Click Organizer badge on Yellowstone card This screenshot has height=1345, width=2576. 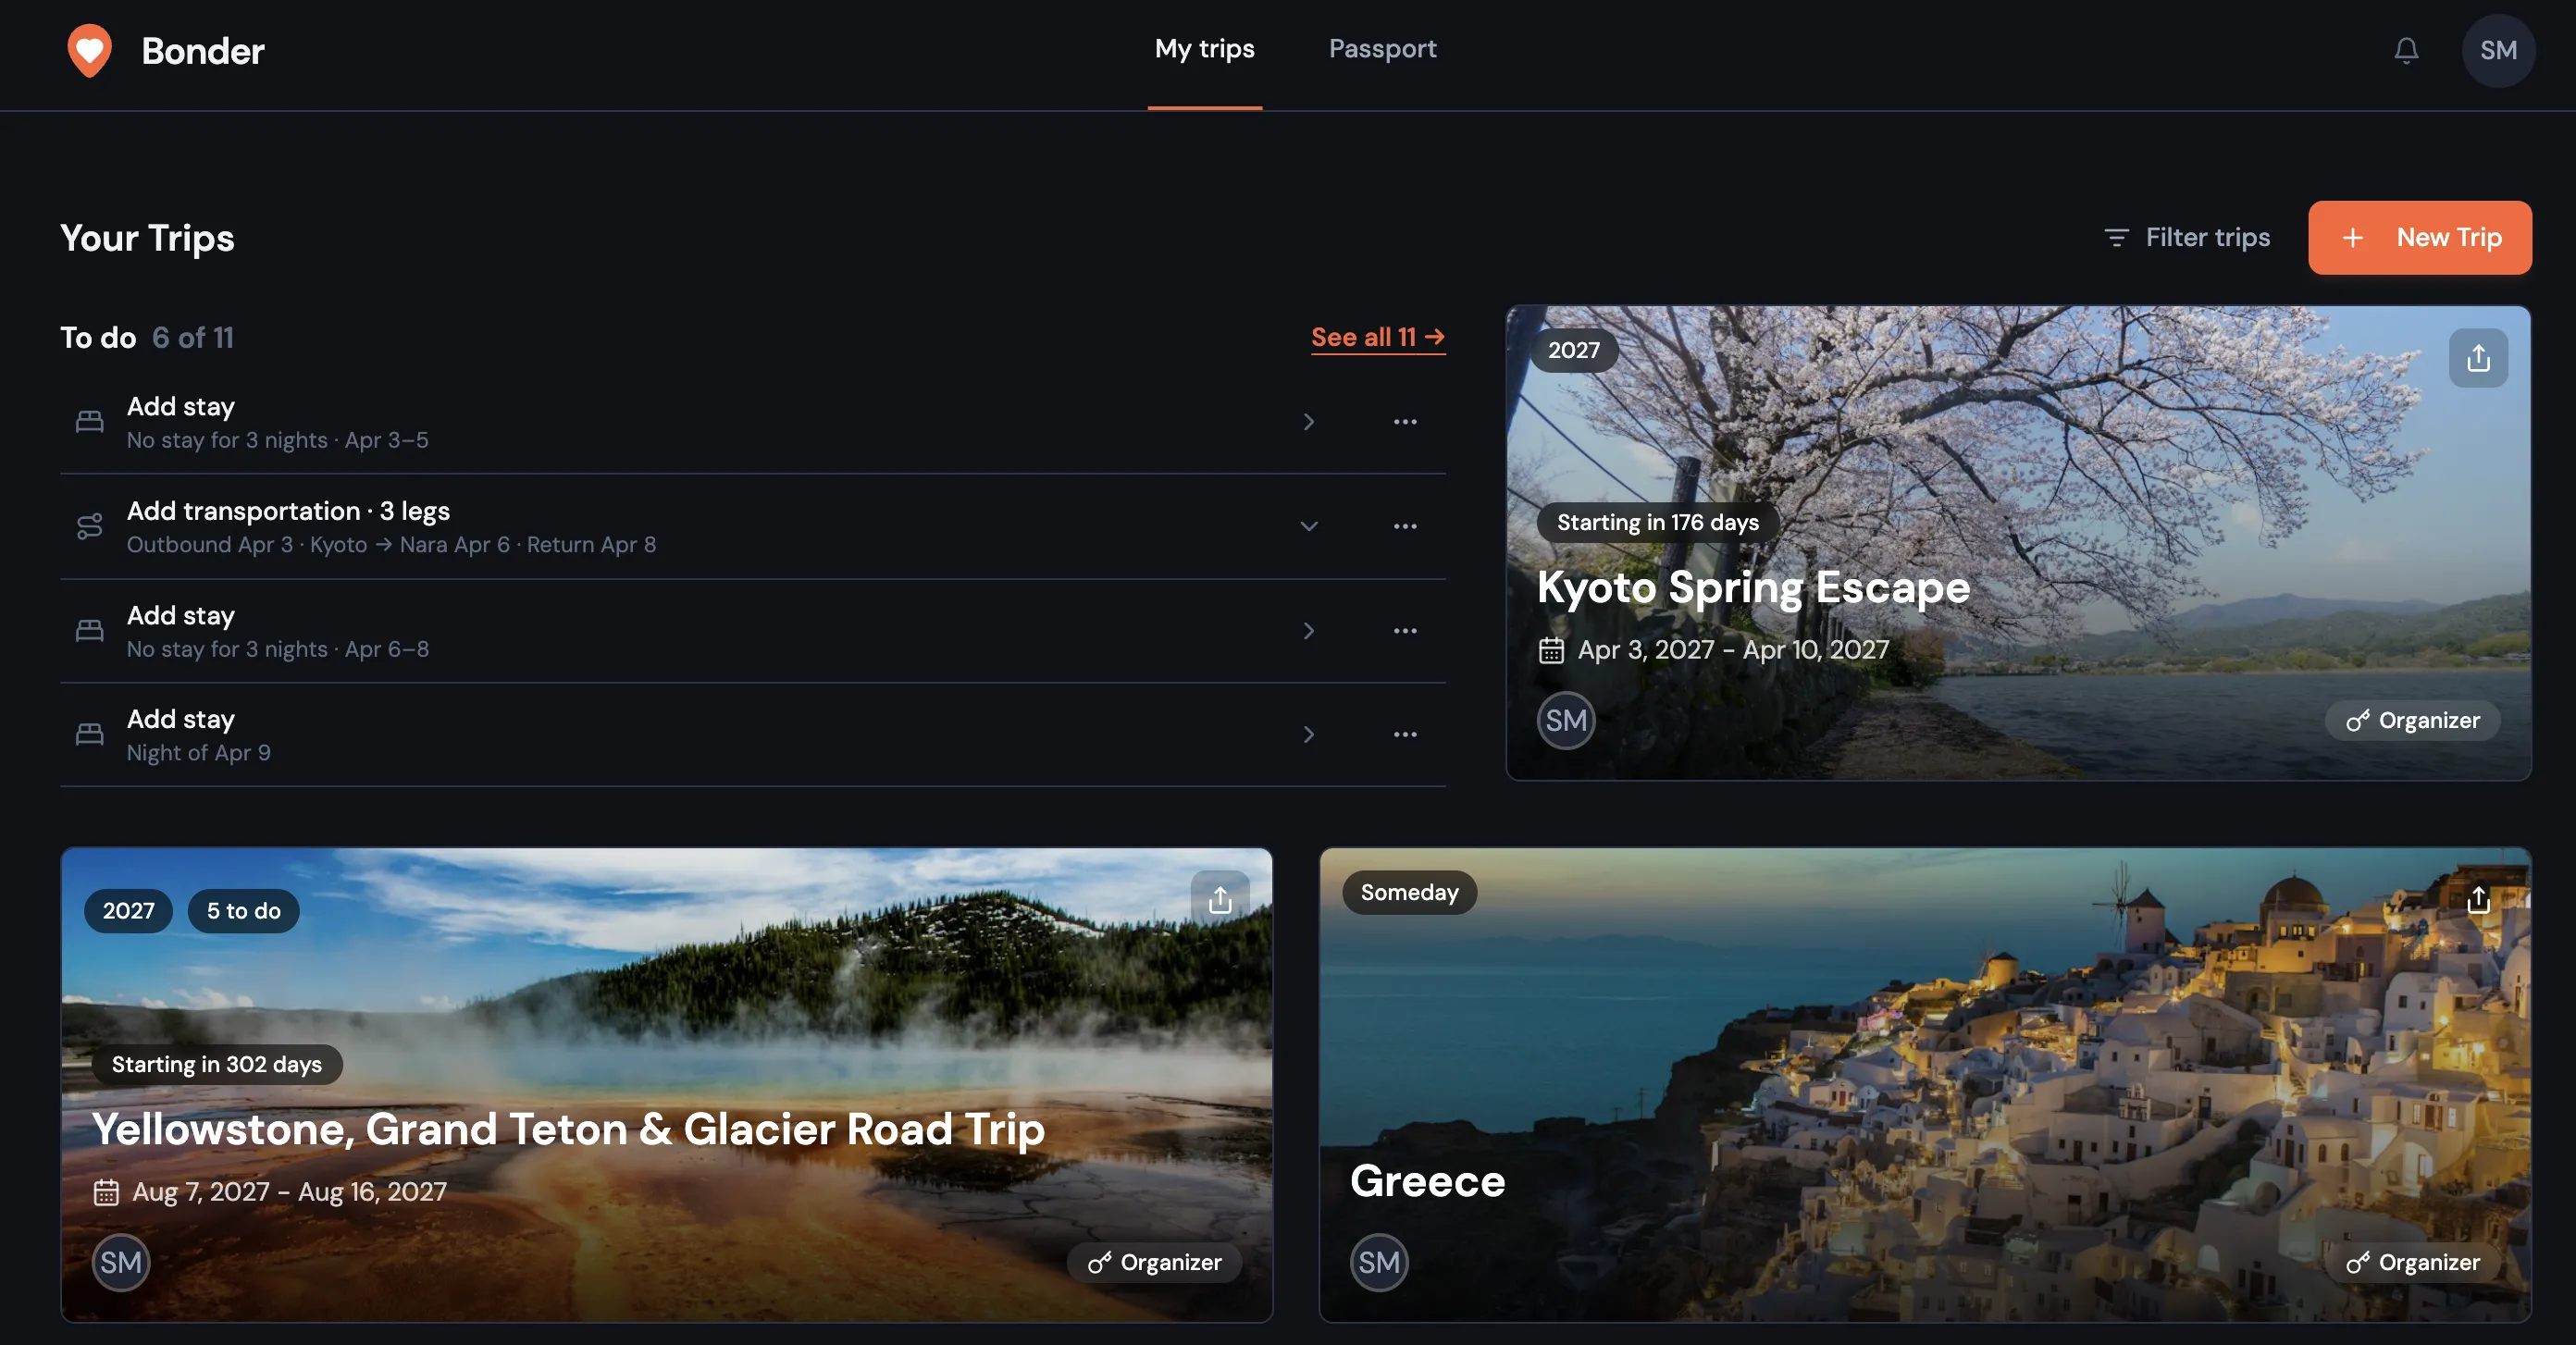1154,1262
